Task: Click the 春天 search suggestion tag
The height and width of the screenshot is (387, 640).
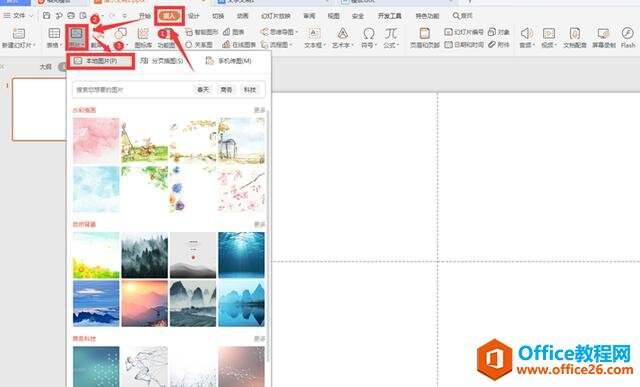Action: (x=203, y=89)
